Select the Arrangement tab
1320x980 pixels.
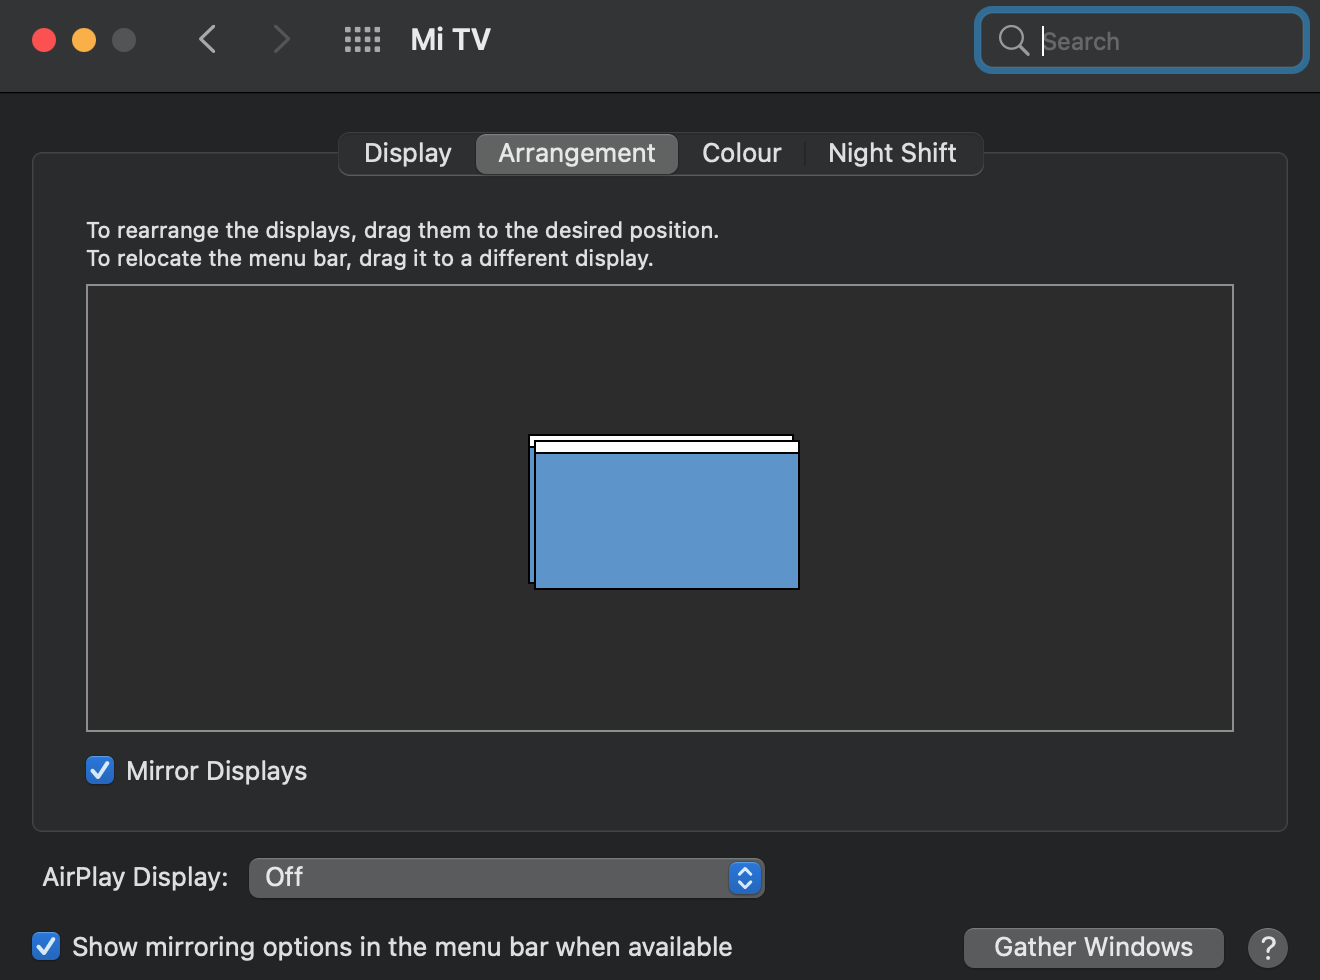(577, 153)
